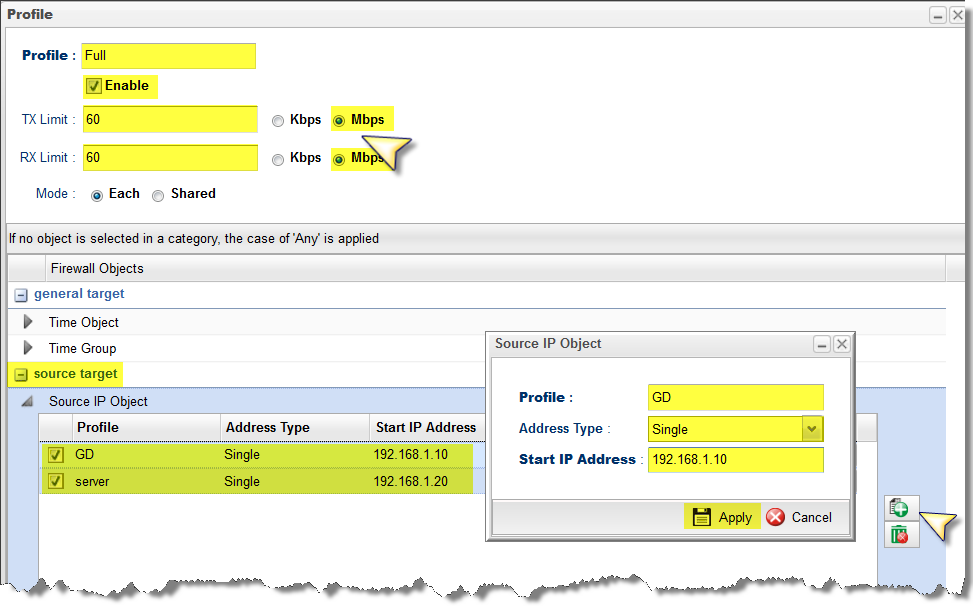Screen dimensions: 973x606
Task: Collapse the general target section
Action: point(21,295)
